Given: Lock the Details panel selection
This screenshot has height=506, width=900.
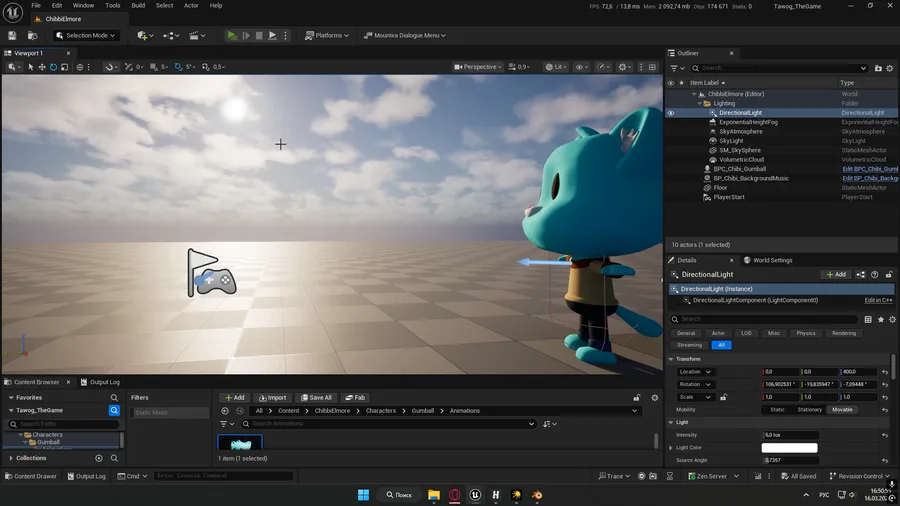Looking at the screenshot, I should 889,275.
